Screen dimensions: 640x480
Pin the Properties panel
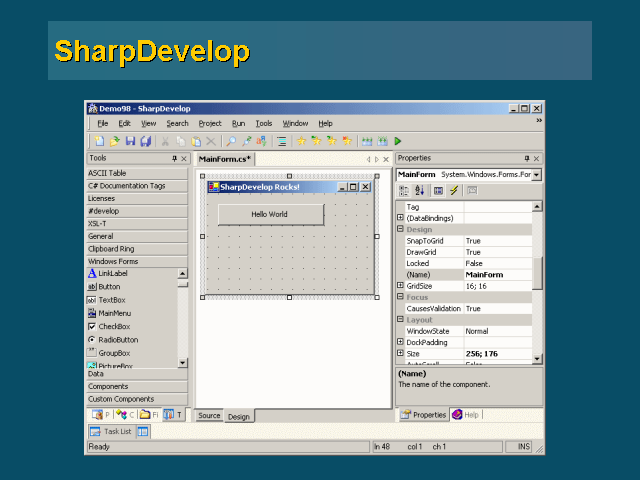[x=527, y=158]
